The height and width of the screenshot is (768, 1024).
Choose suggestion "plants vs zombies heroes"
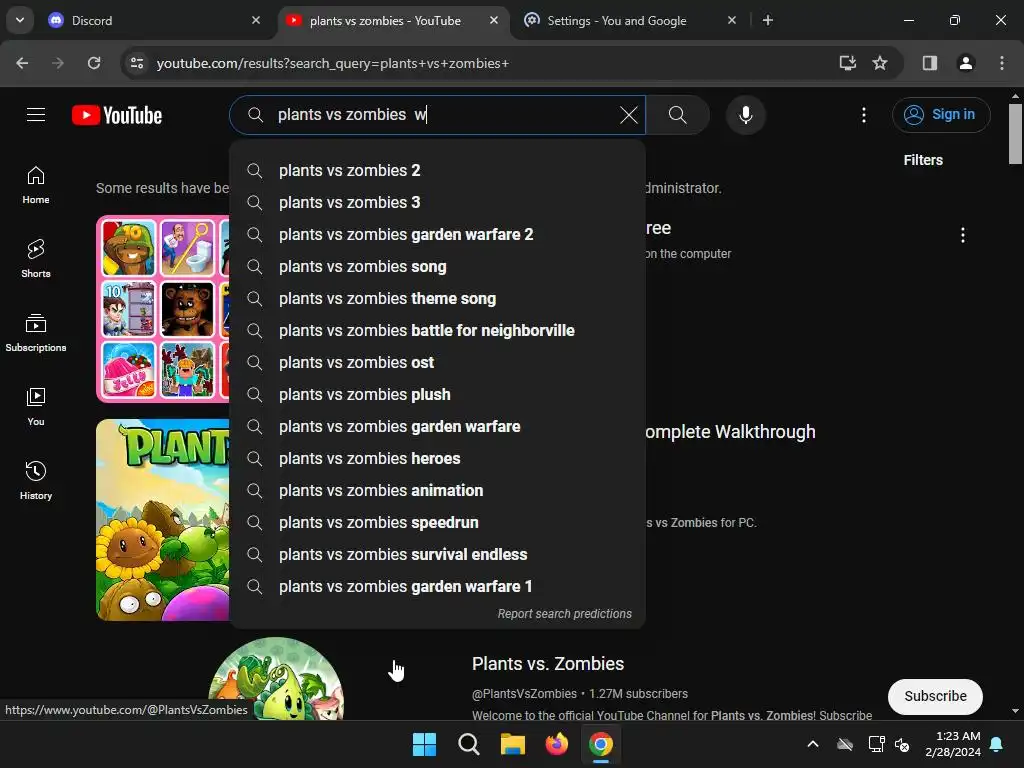tap(438, 458)
